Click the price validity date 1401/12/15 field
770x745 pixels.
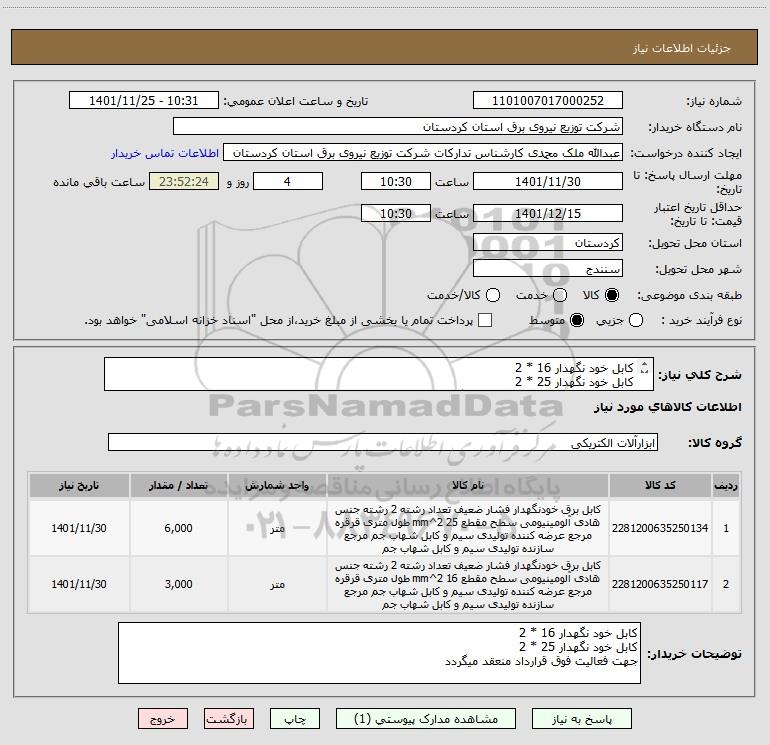[548, 213]
